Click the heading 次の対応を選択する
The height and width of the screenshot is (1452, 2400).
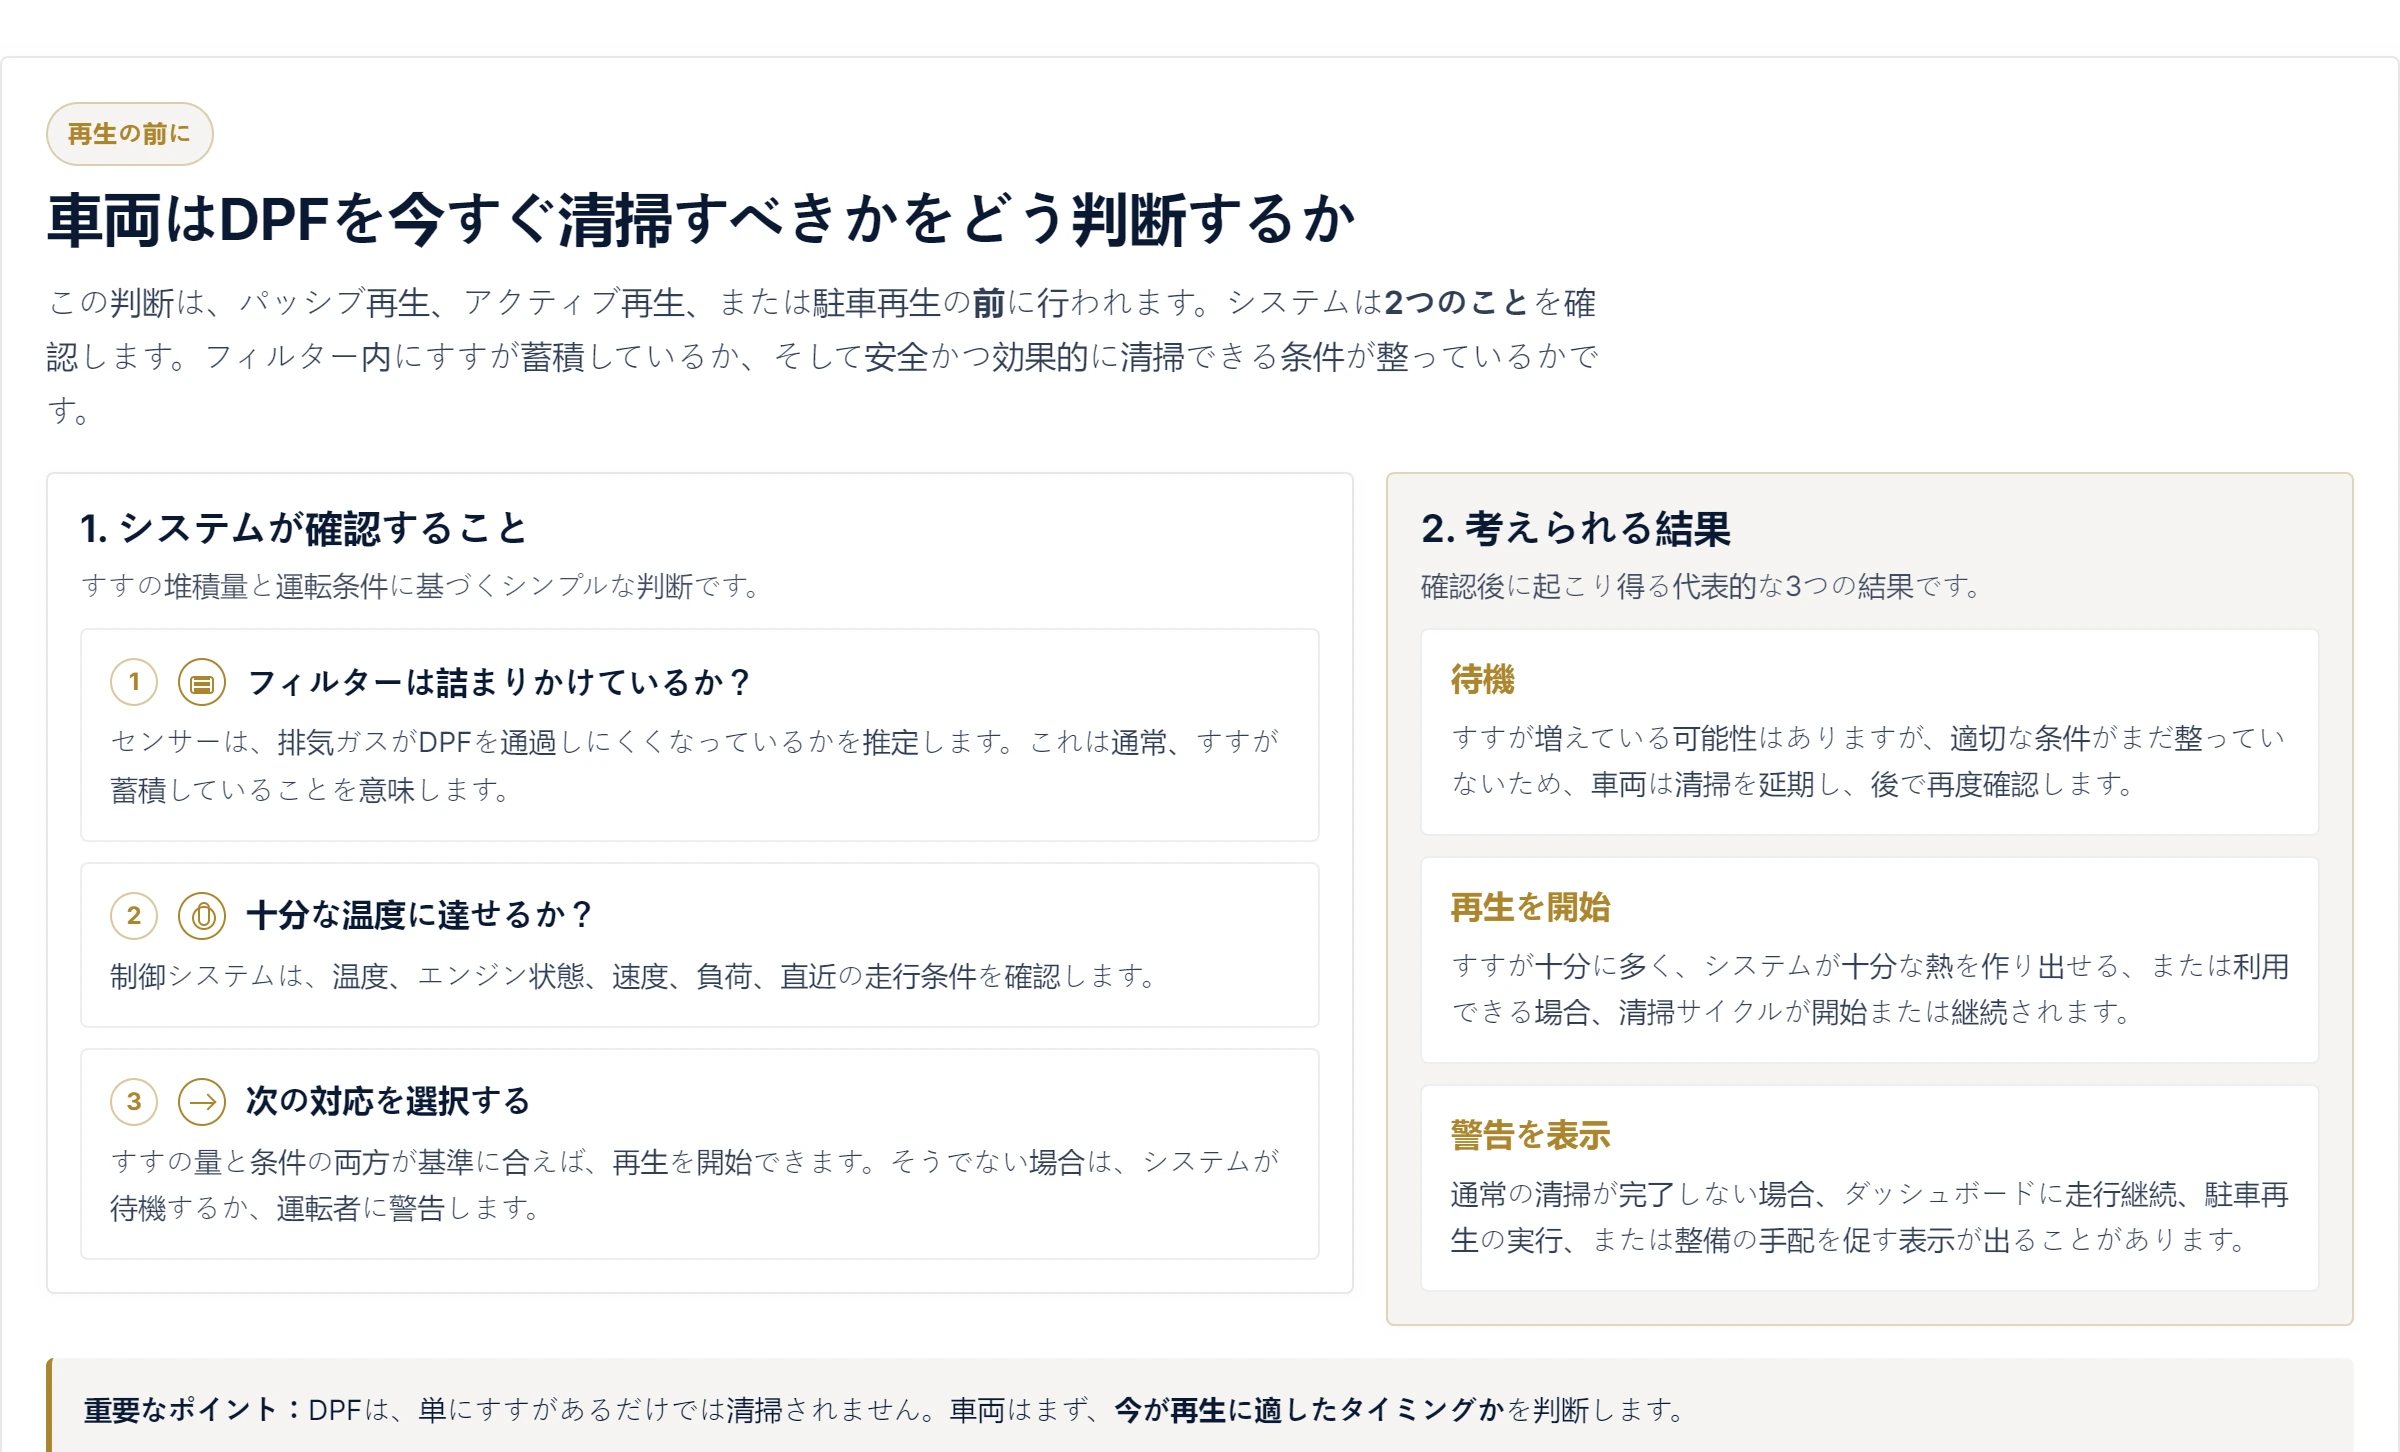click(x=388, y=1102)
